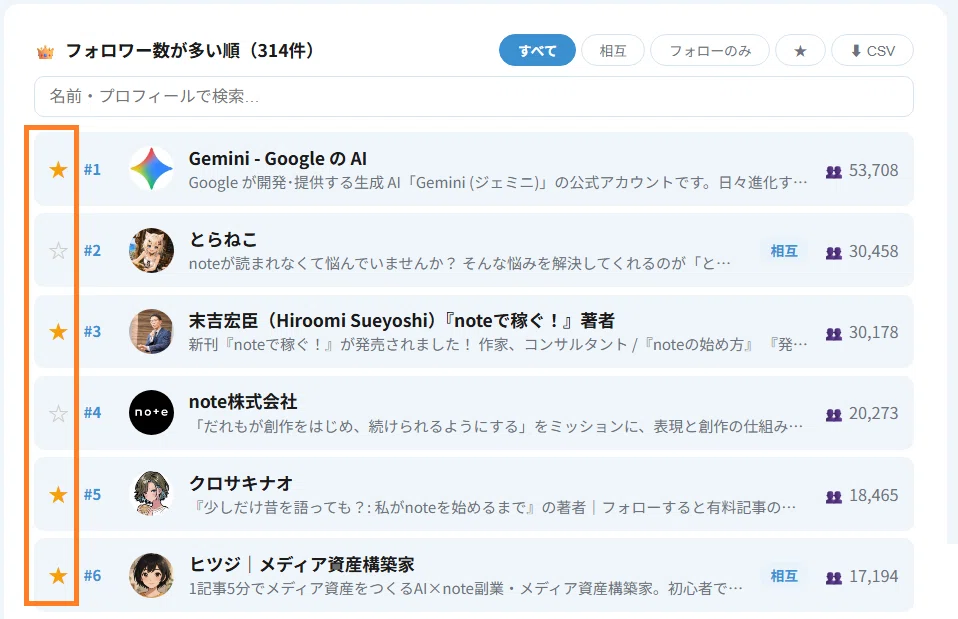Click the #2 rank number
This screenshot has width=958, height=619.
[92, 251]
